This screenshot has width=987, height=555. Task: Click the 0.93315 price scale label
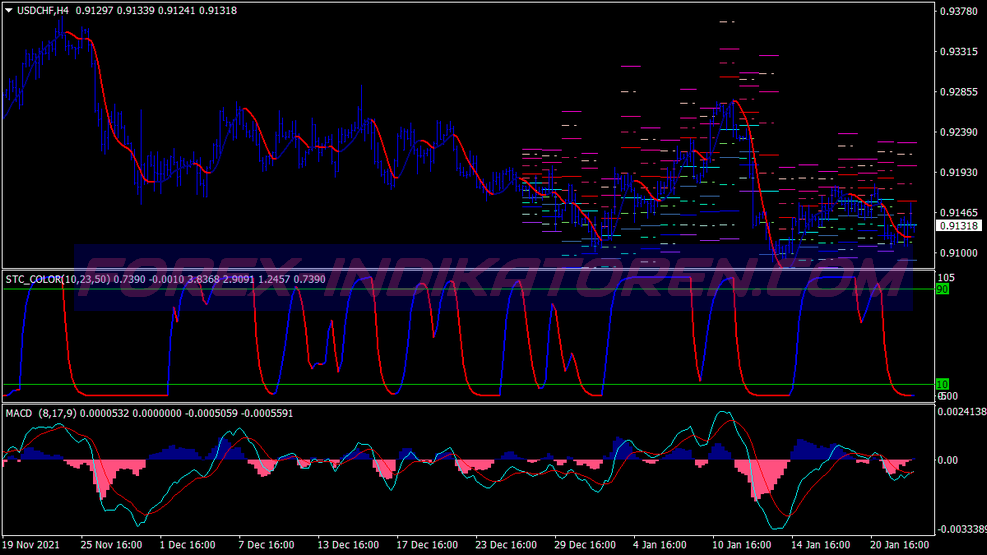[957, 51]
